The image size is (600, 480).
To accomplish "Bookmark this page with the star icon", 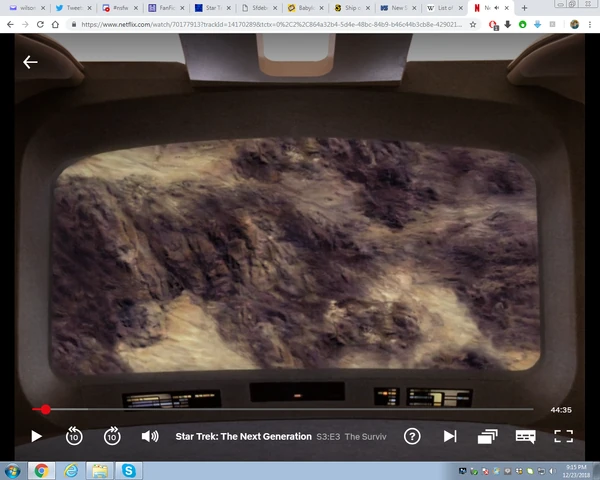I will (x=473, y=24).
